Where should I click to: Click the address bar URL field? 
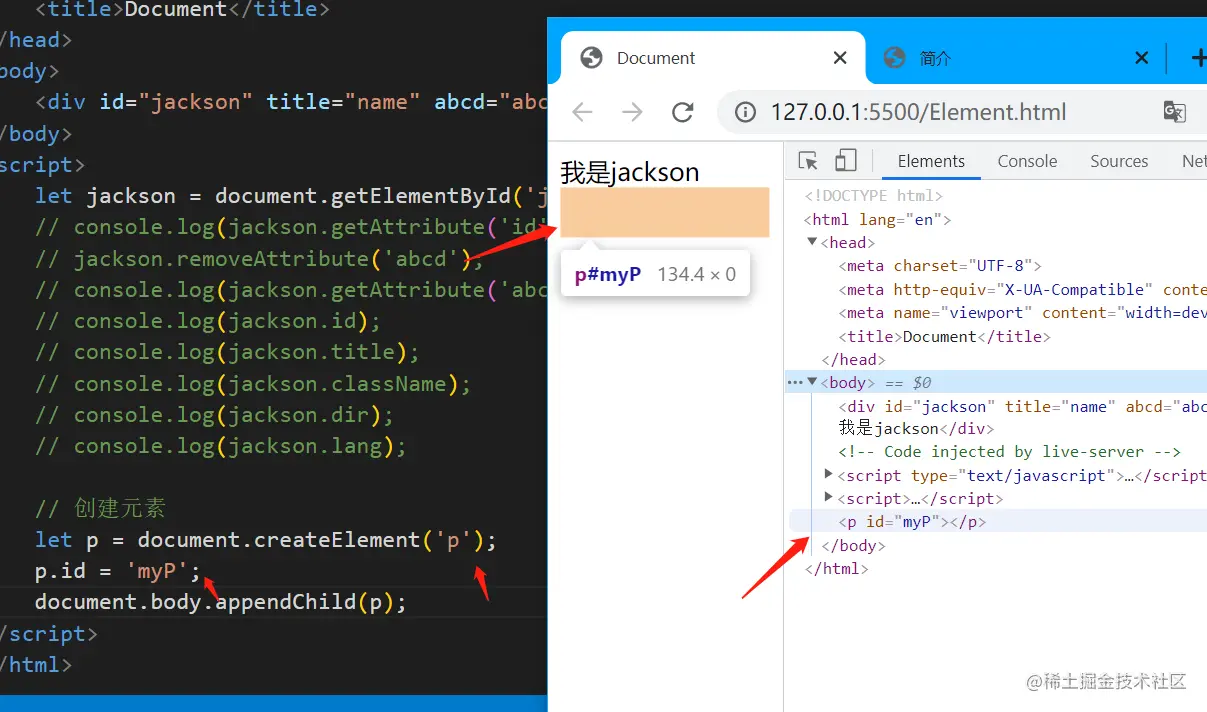tap(918, 112)
